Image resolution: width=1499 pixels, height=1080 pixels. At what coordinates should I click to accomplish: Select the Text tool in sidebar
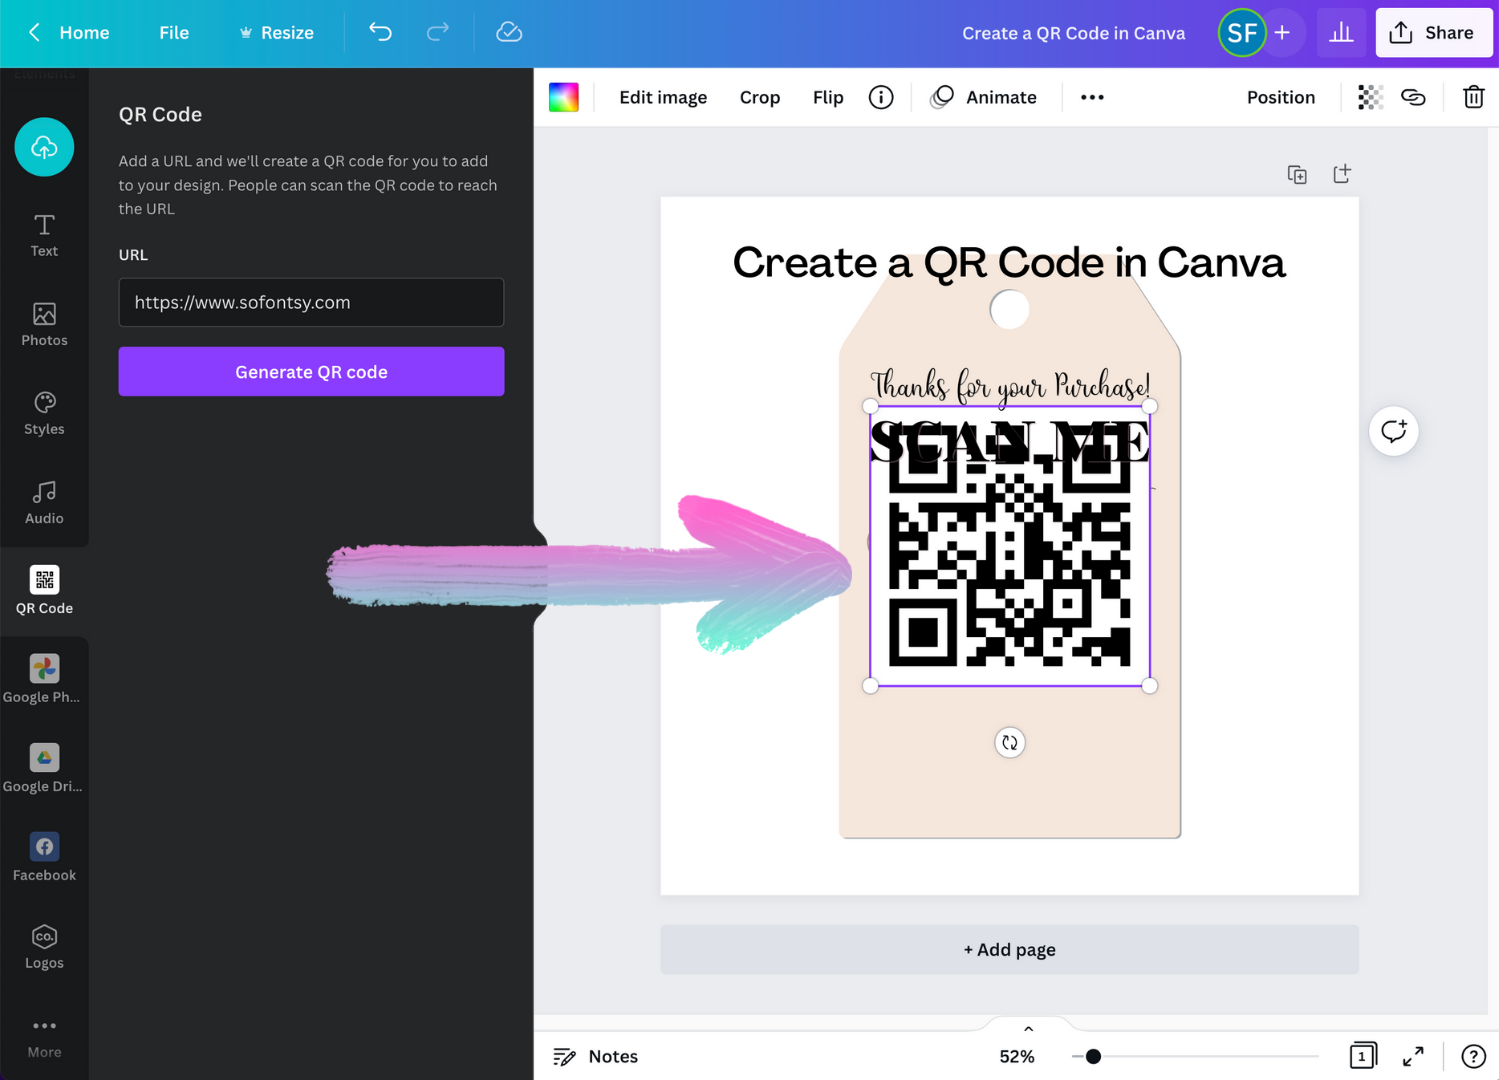pyautogui.click(x=44, y=235)
